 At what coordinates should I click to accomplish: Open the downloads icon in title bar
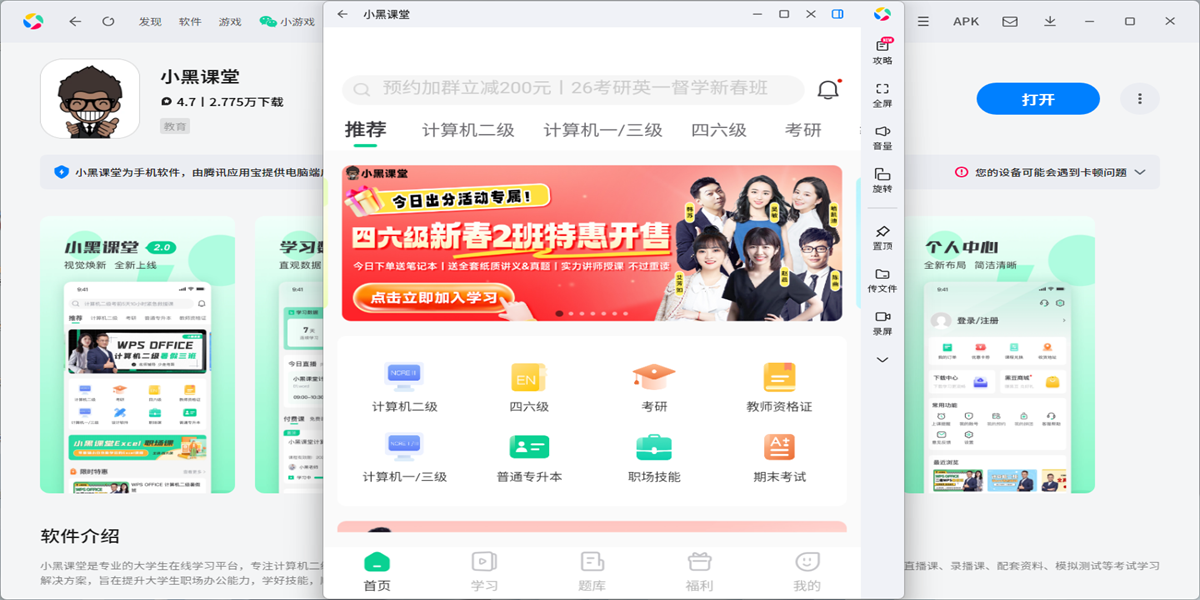pyautogui.click(x=1050, y=21)
